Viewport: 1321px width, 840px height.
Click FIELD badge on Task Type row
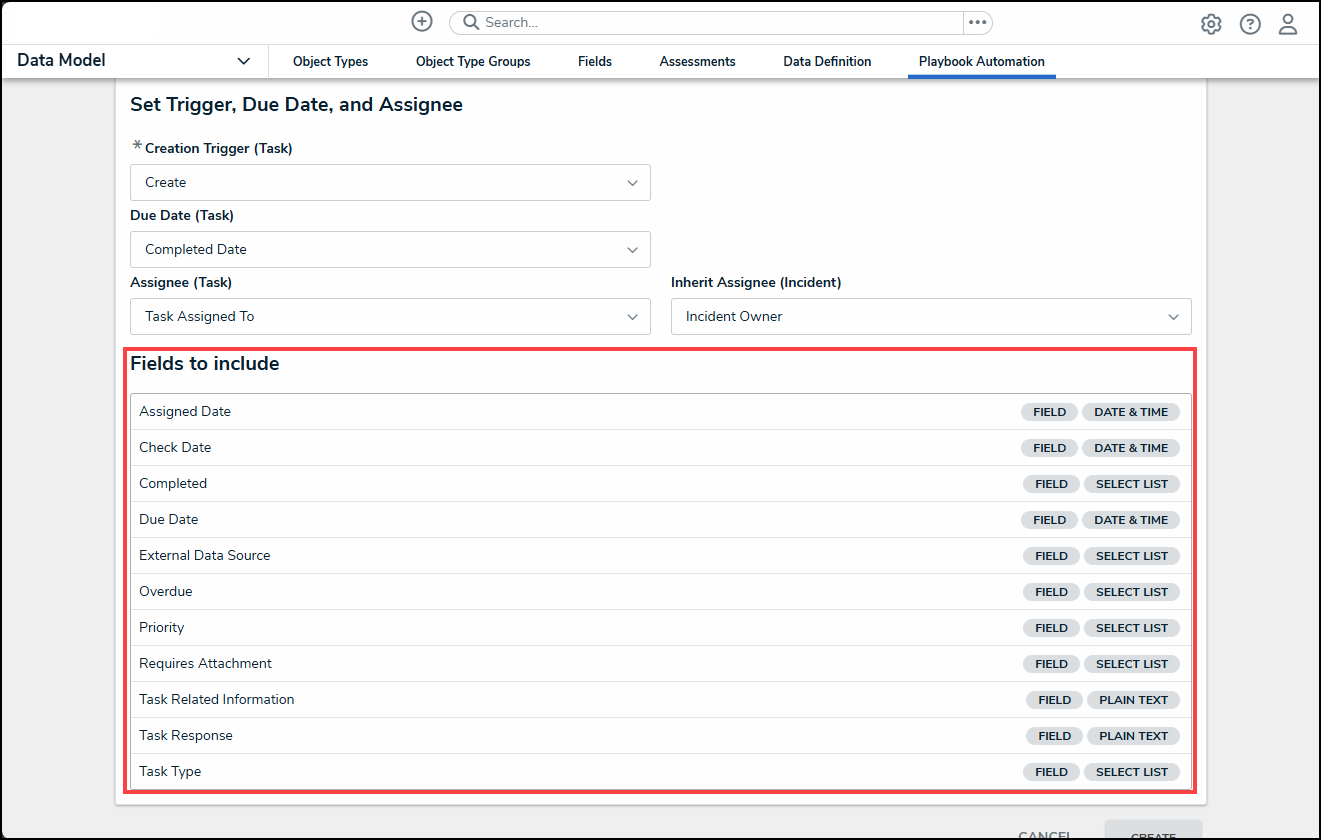1052,772
